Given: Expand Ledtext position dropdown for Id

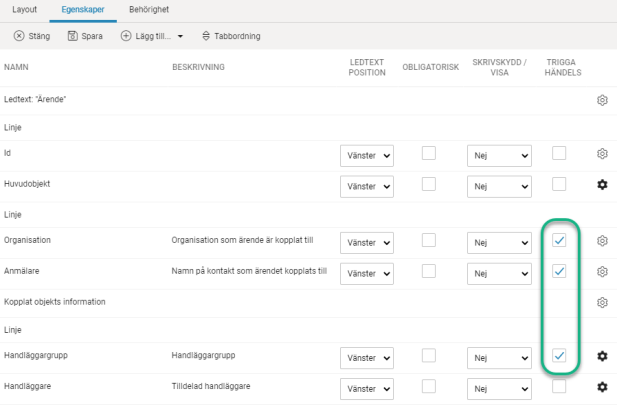Looking at the screenshot, I should pos(367,155).
